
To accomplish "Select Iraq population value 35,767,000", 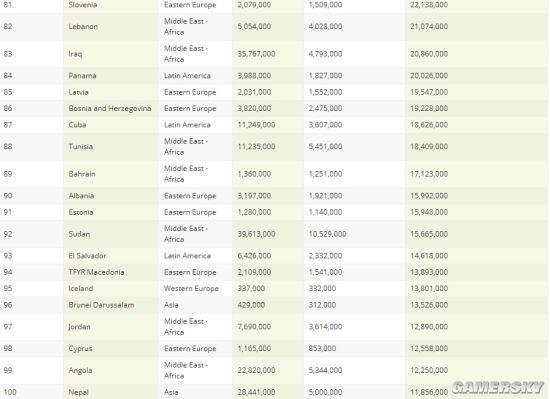I will pos(256,54).
